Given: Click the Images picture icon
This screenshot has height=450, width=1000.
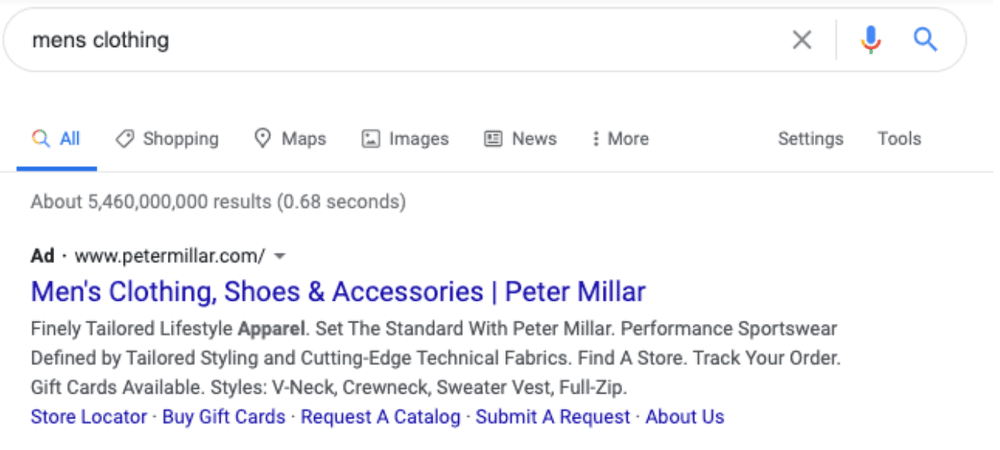Looking at the screenshot, I should tap(371, 138).
